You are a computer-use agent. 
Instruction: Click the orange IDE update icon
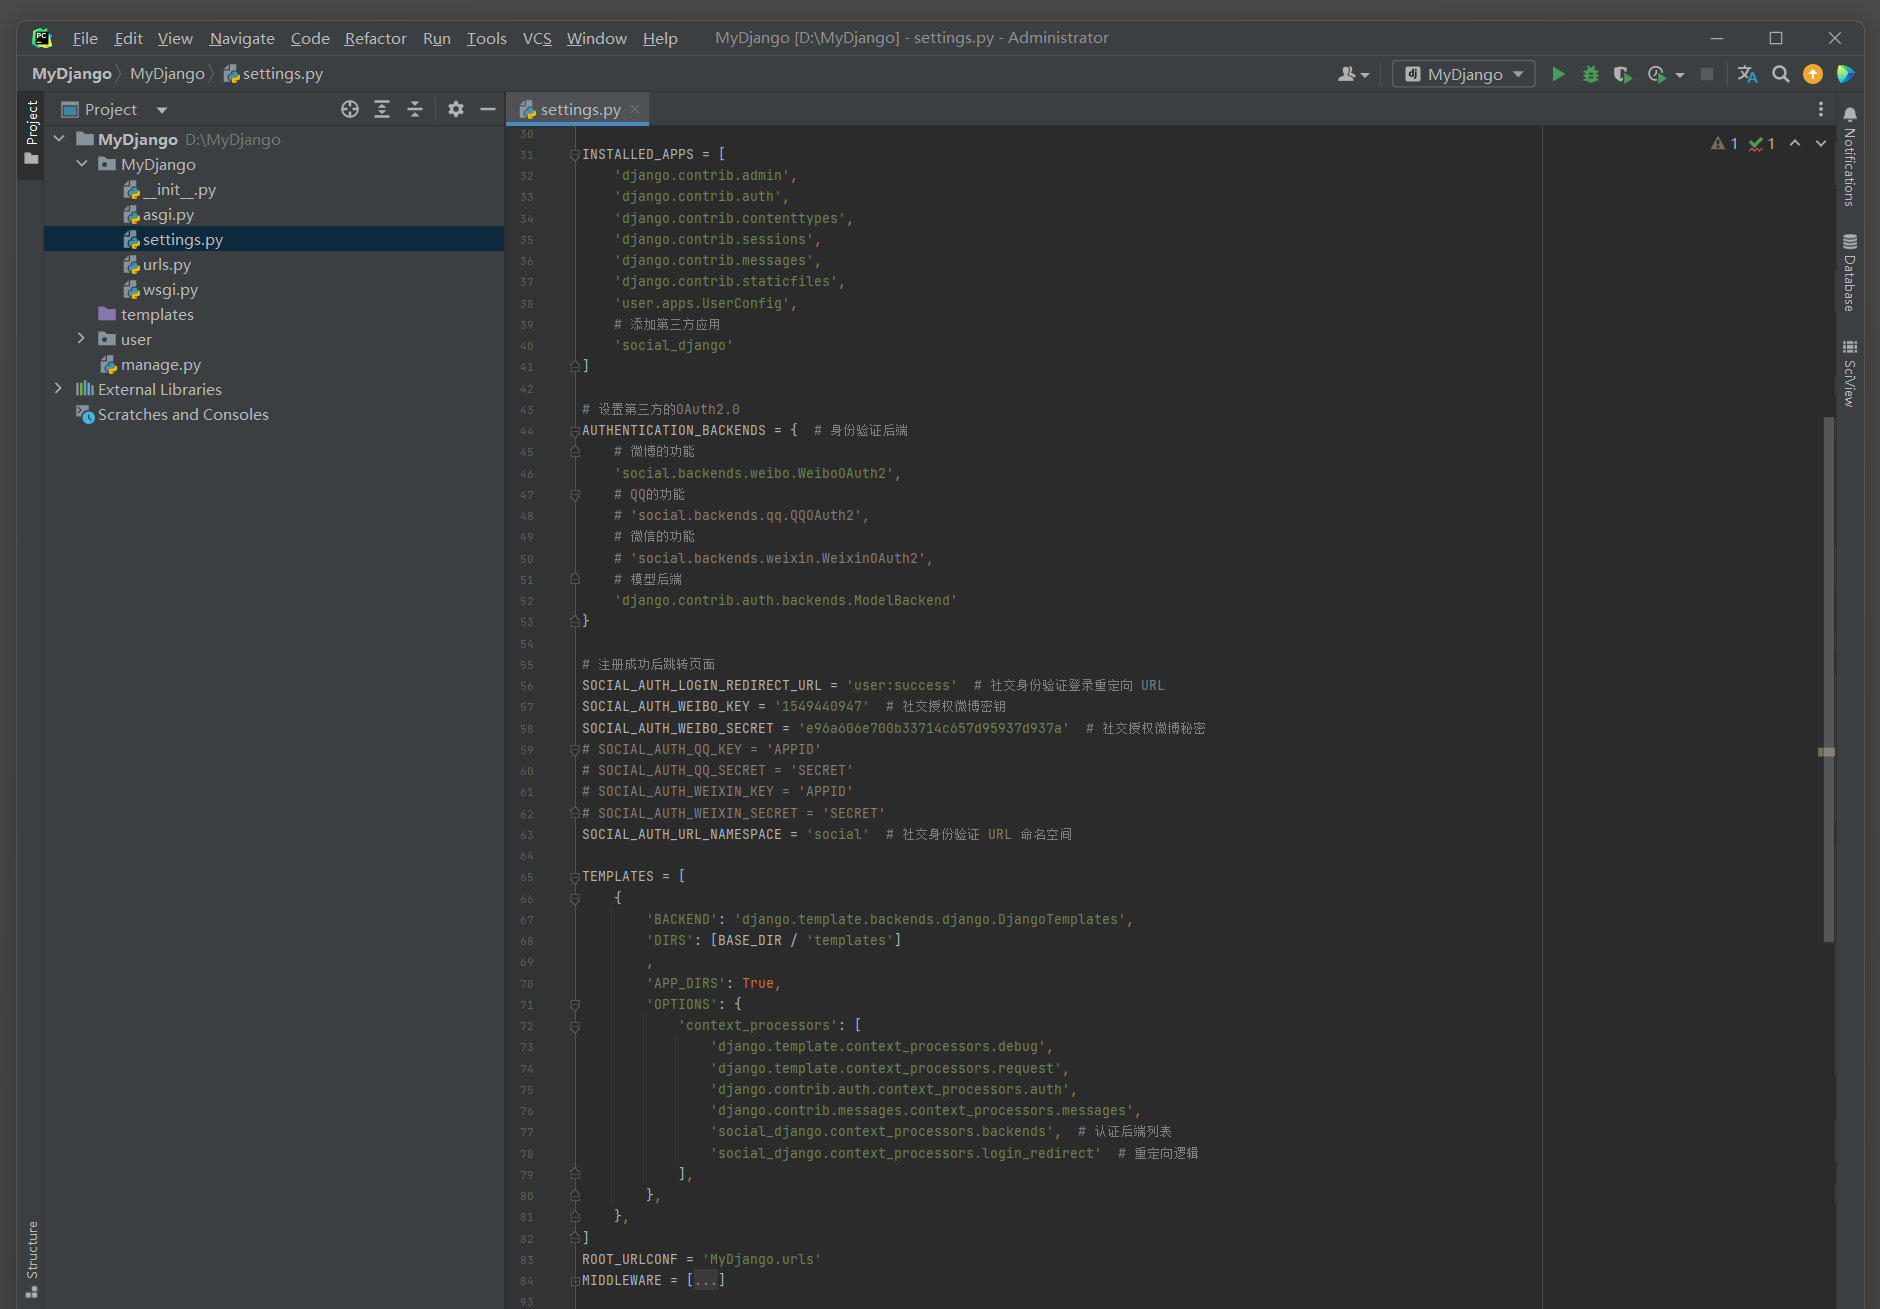pos(1812,74)
